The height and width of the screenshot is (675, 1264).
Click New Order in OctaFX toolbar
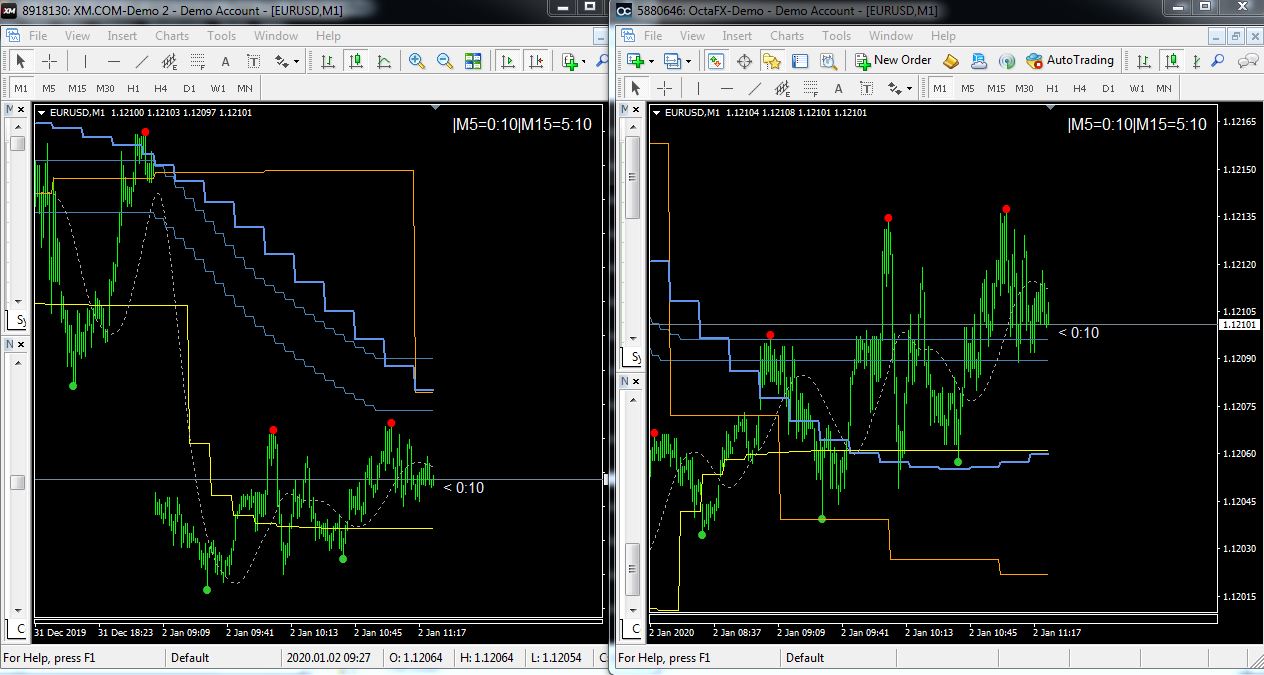pyautogui.click(x=893, y=60)
